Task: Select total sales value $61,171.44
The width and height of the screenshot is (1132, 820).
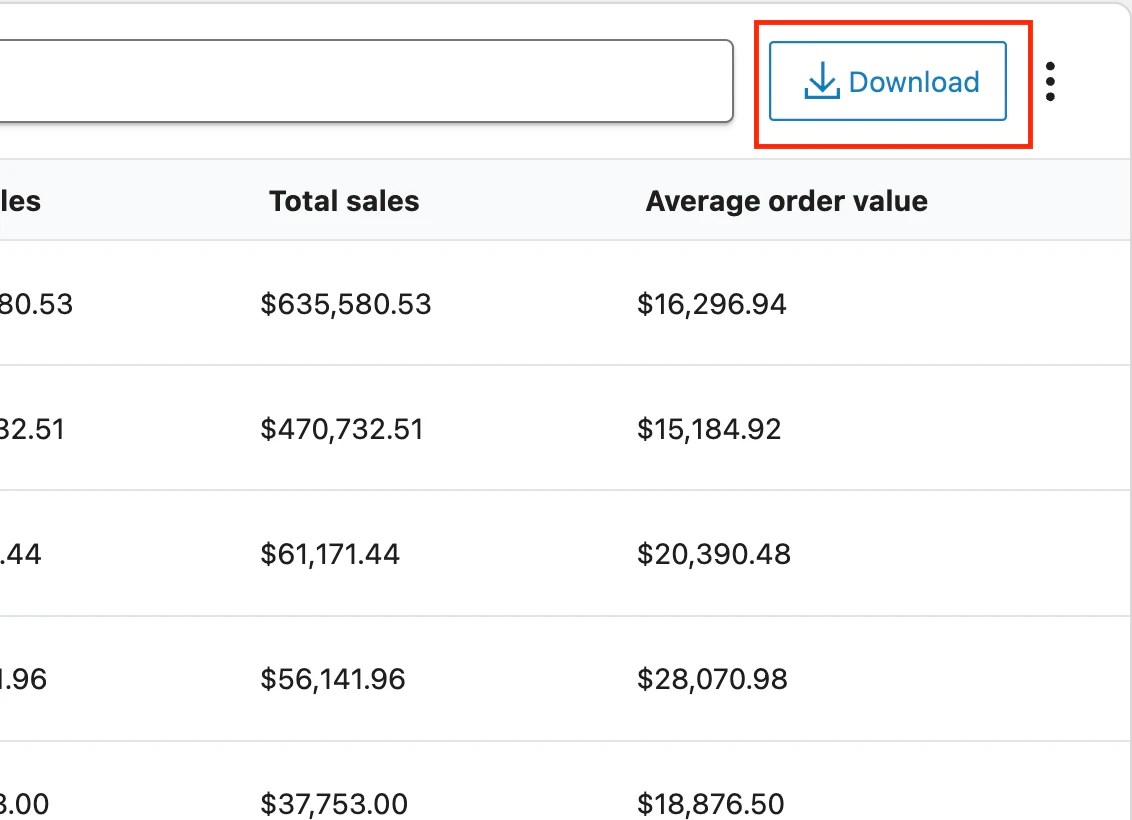Action: (330, 554)
